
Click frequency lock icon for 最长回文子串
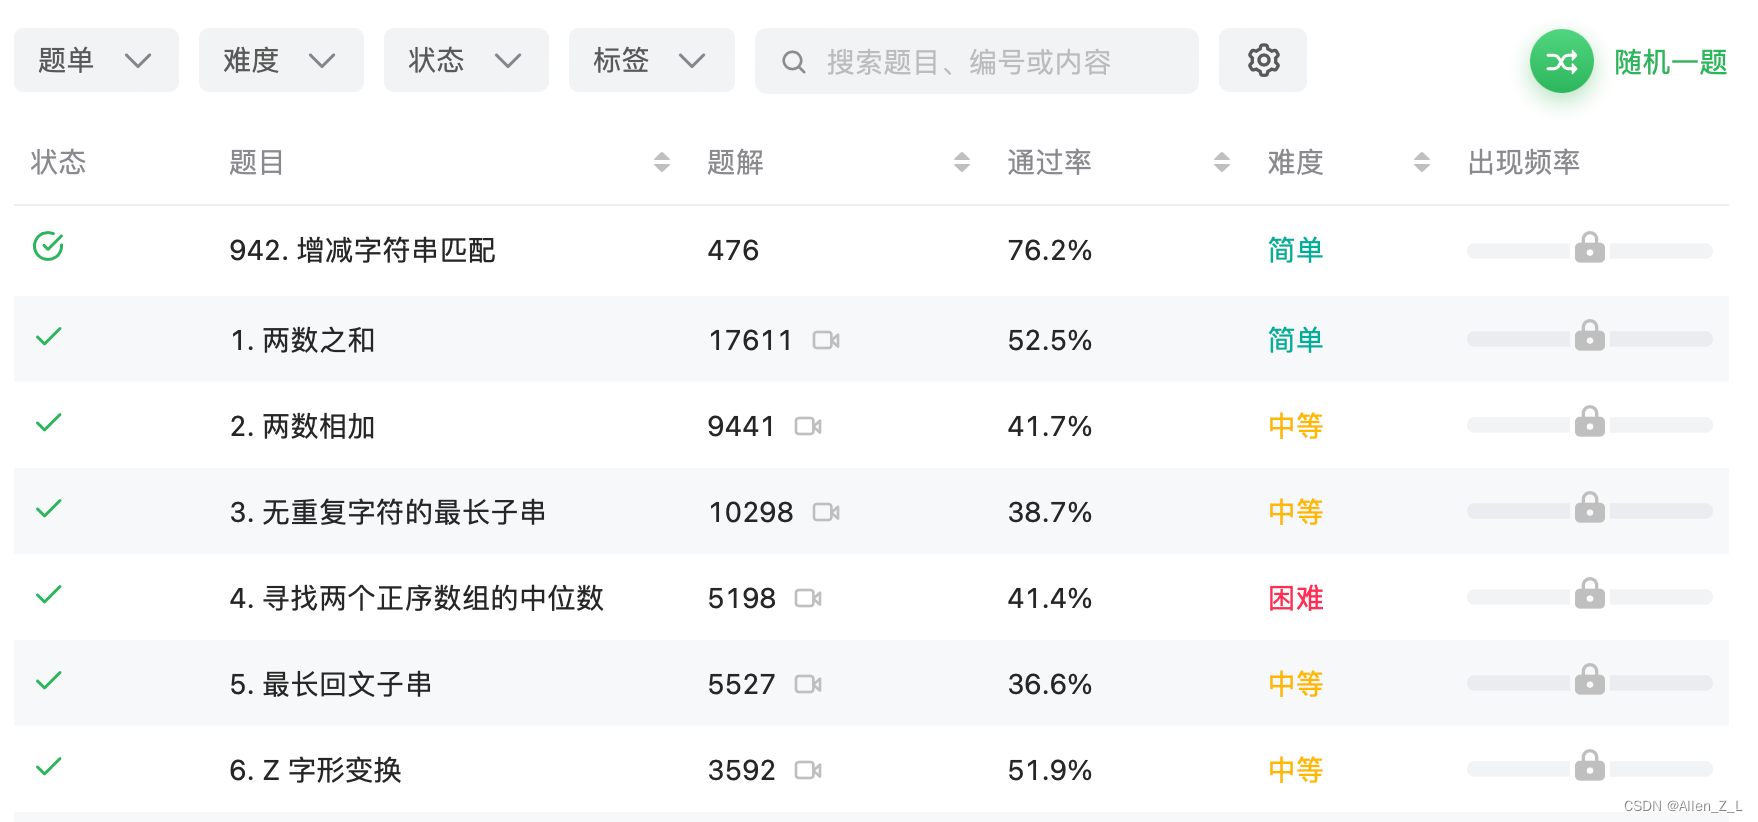[1589, 679]
